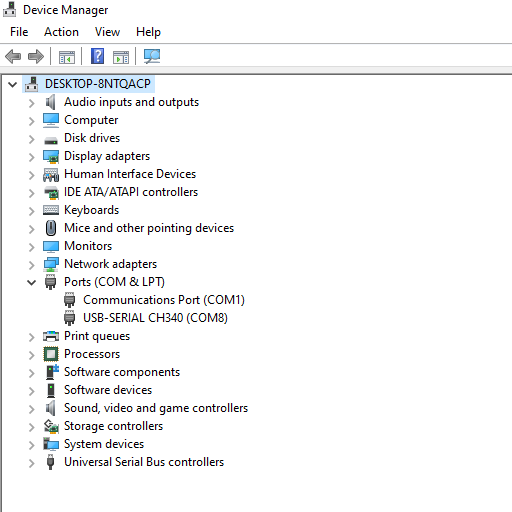Collapse the DESKTOP-8NTQACP root node
Viewport: 512px width, 512px height.
click(13, 84)
